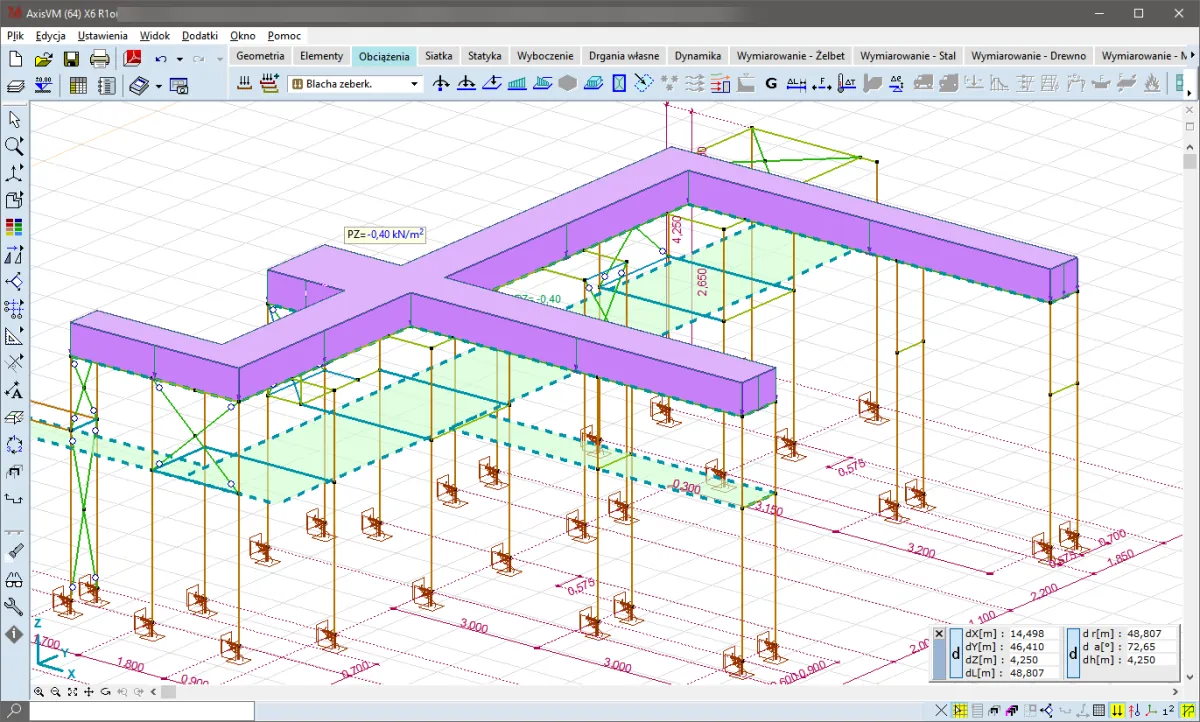Switch to the Wymiarowanie - Stal tab
1200x722 pixels.
tap(910, 56)
